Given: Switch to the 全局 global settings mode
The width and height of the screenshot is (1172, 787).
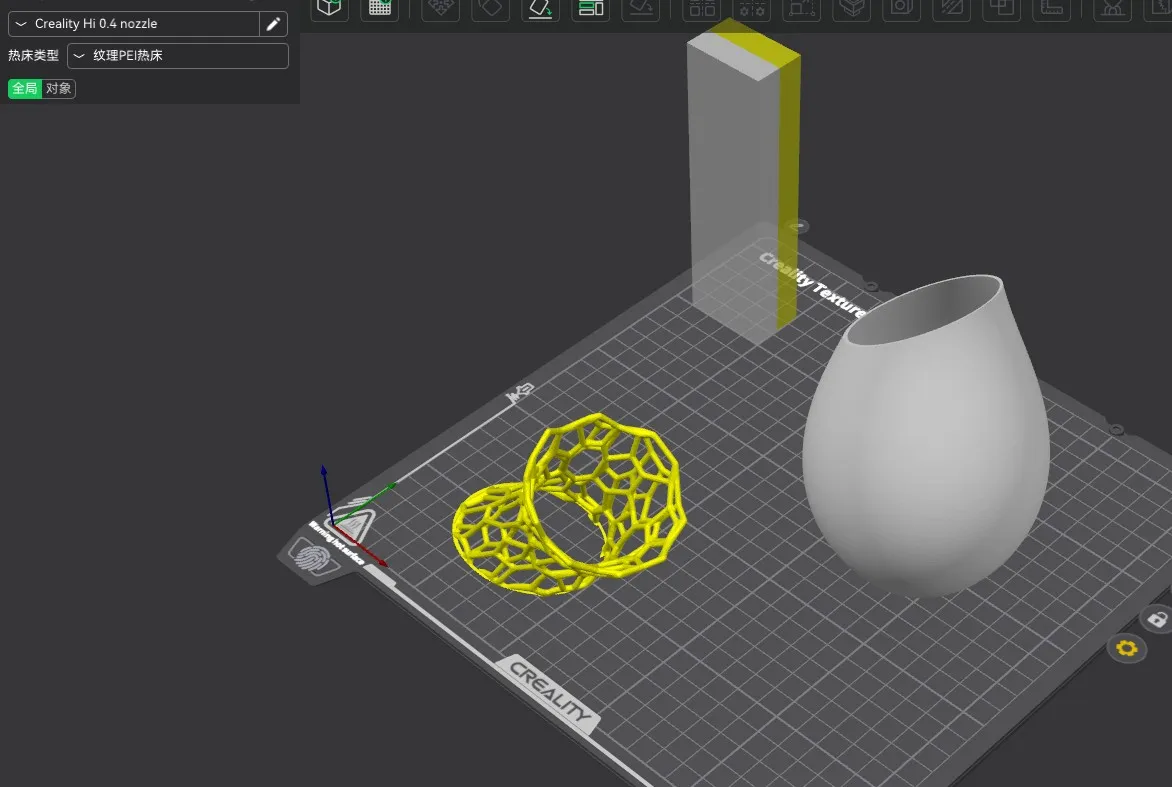Looking at the screenshot, I should point(25,89).
